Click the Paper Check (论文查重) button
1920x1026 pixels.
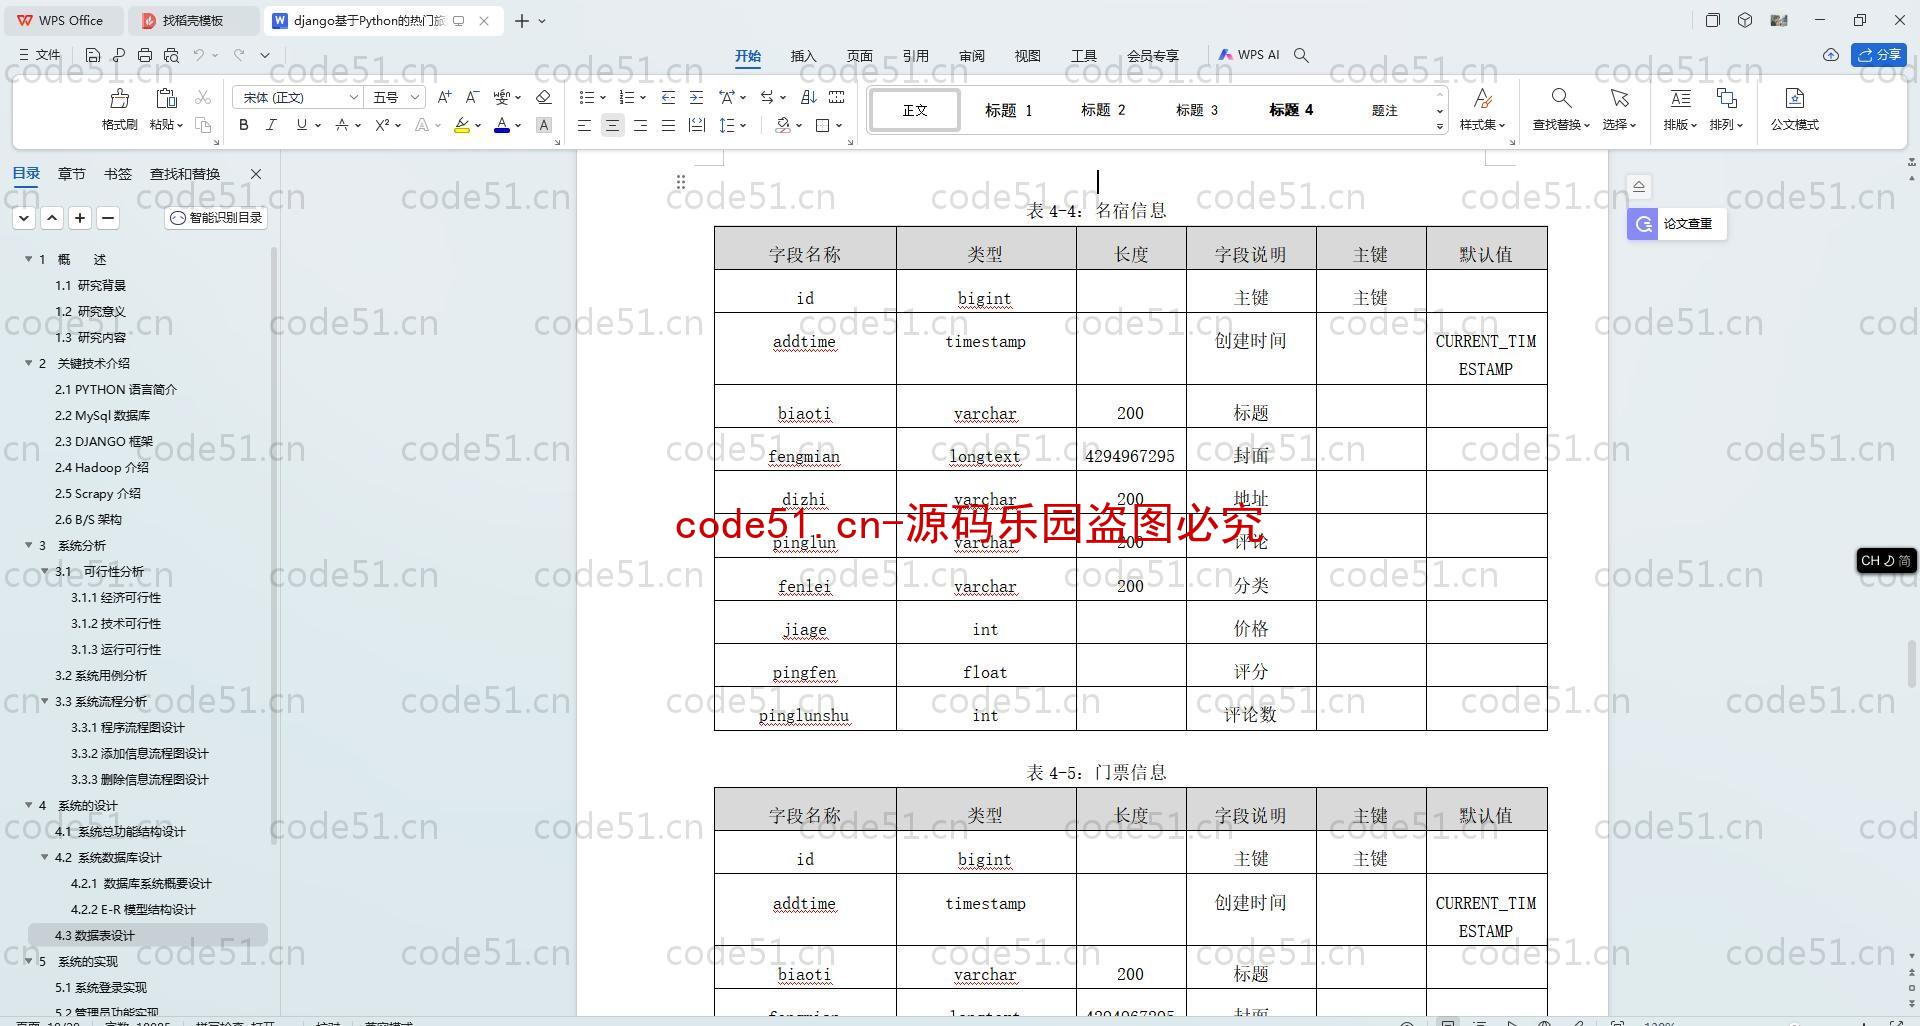point(1676,224)
